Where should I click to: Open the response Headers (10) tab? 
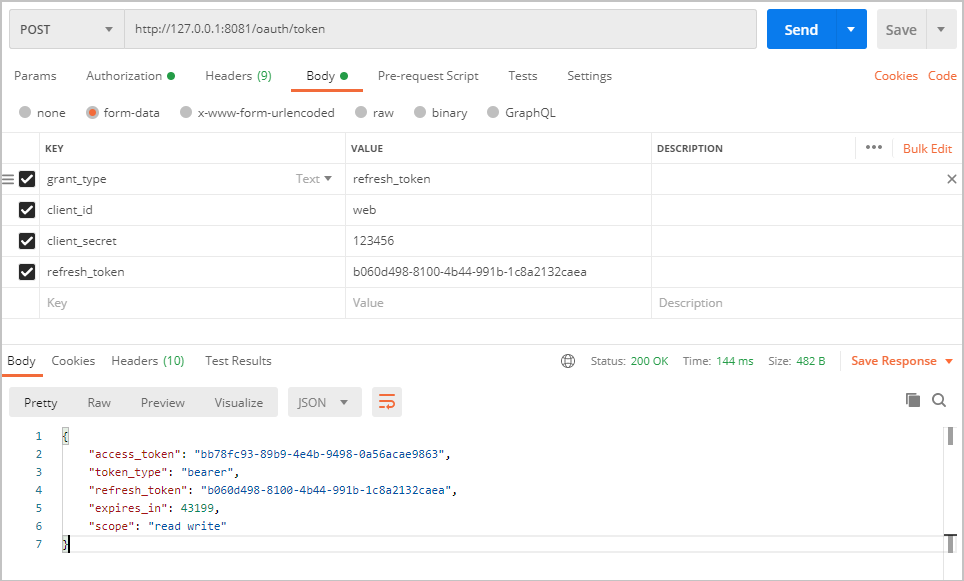click(x=148, y=361)
